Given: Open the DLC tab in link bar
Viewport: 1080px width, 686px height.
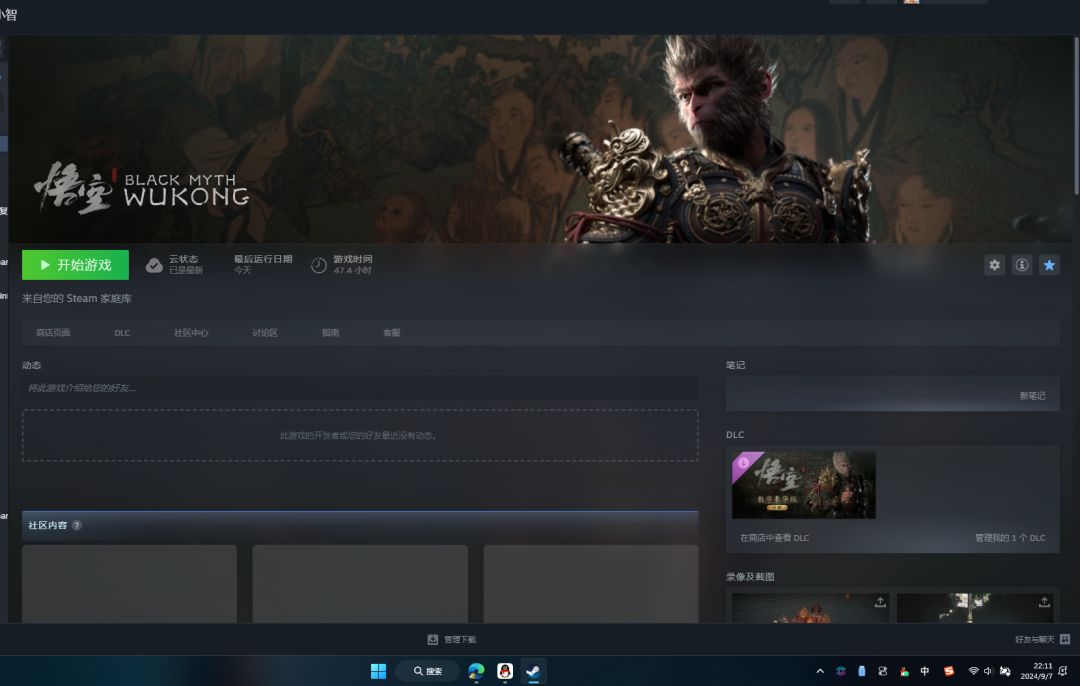Looking at the screenshot, I should coord(122,333).
